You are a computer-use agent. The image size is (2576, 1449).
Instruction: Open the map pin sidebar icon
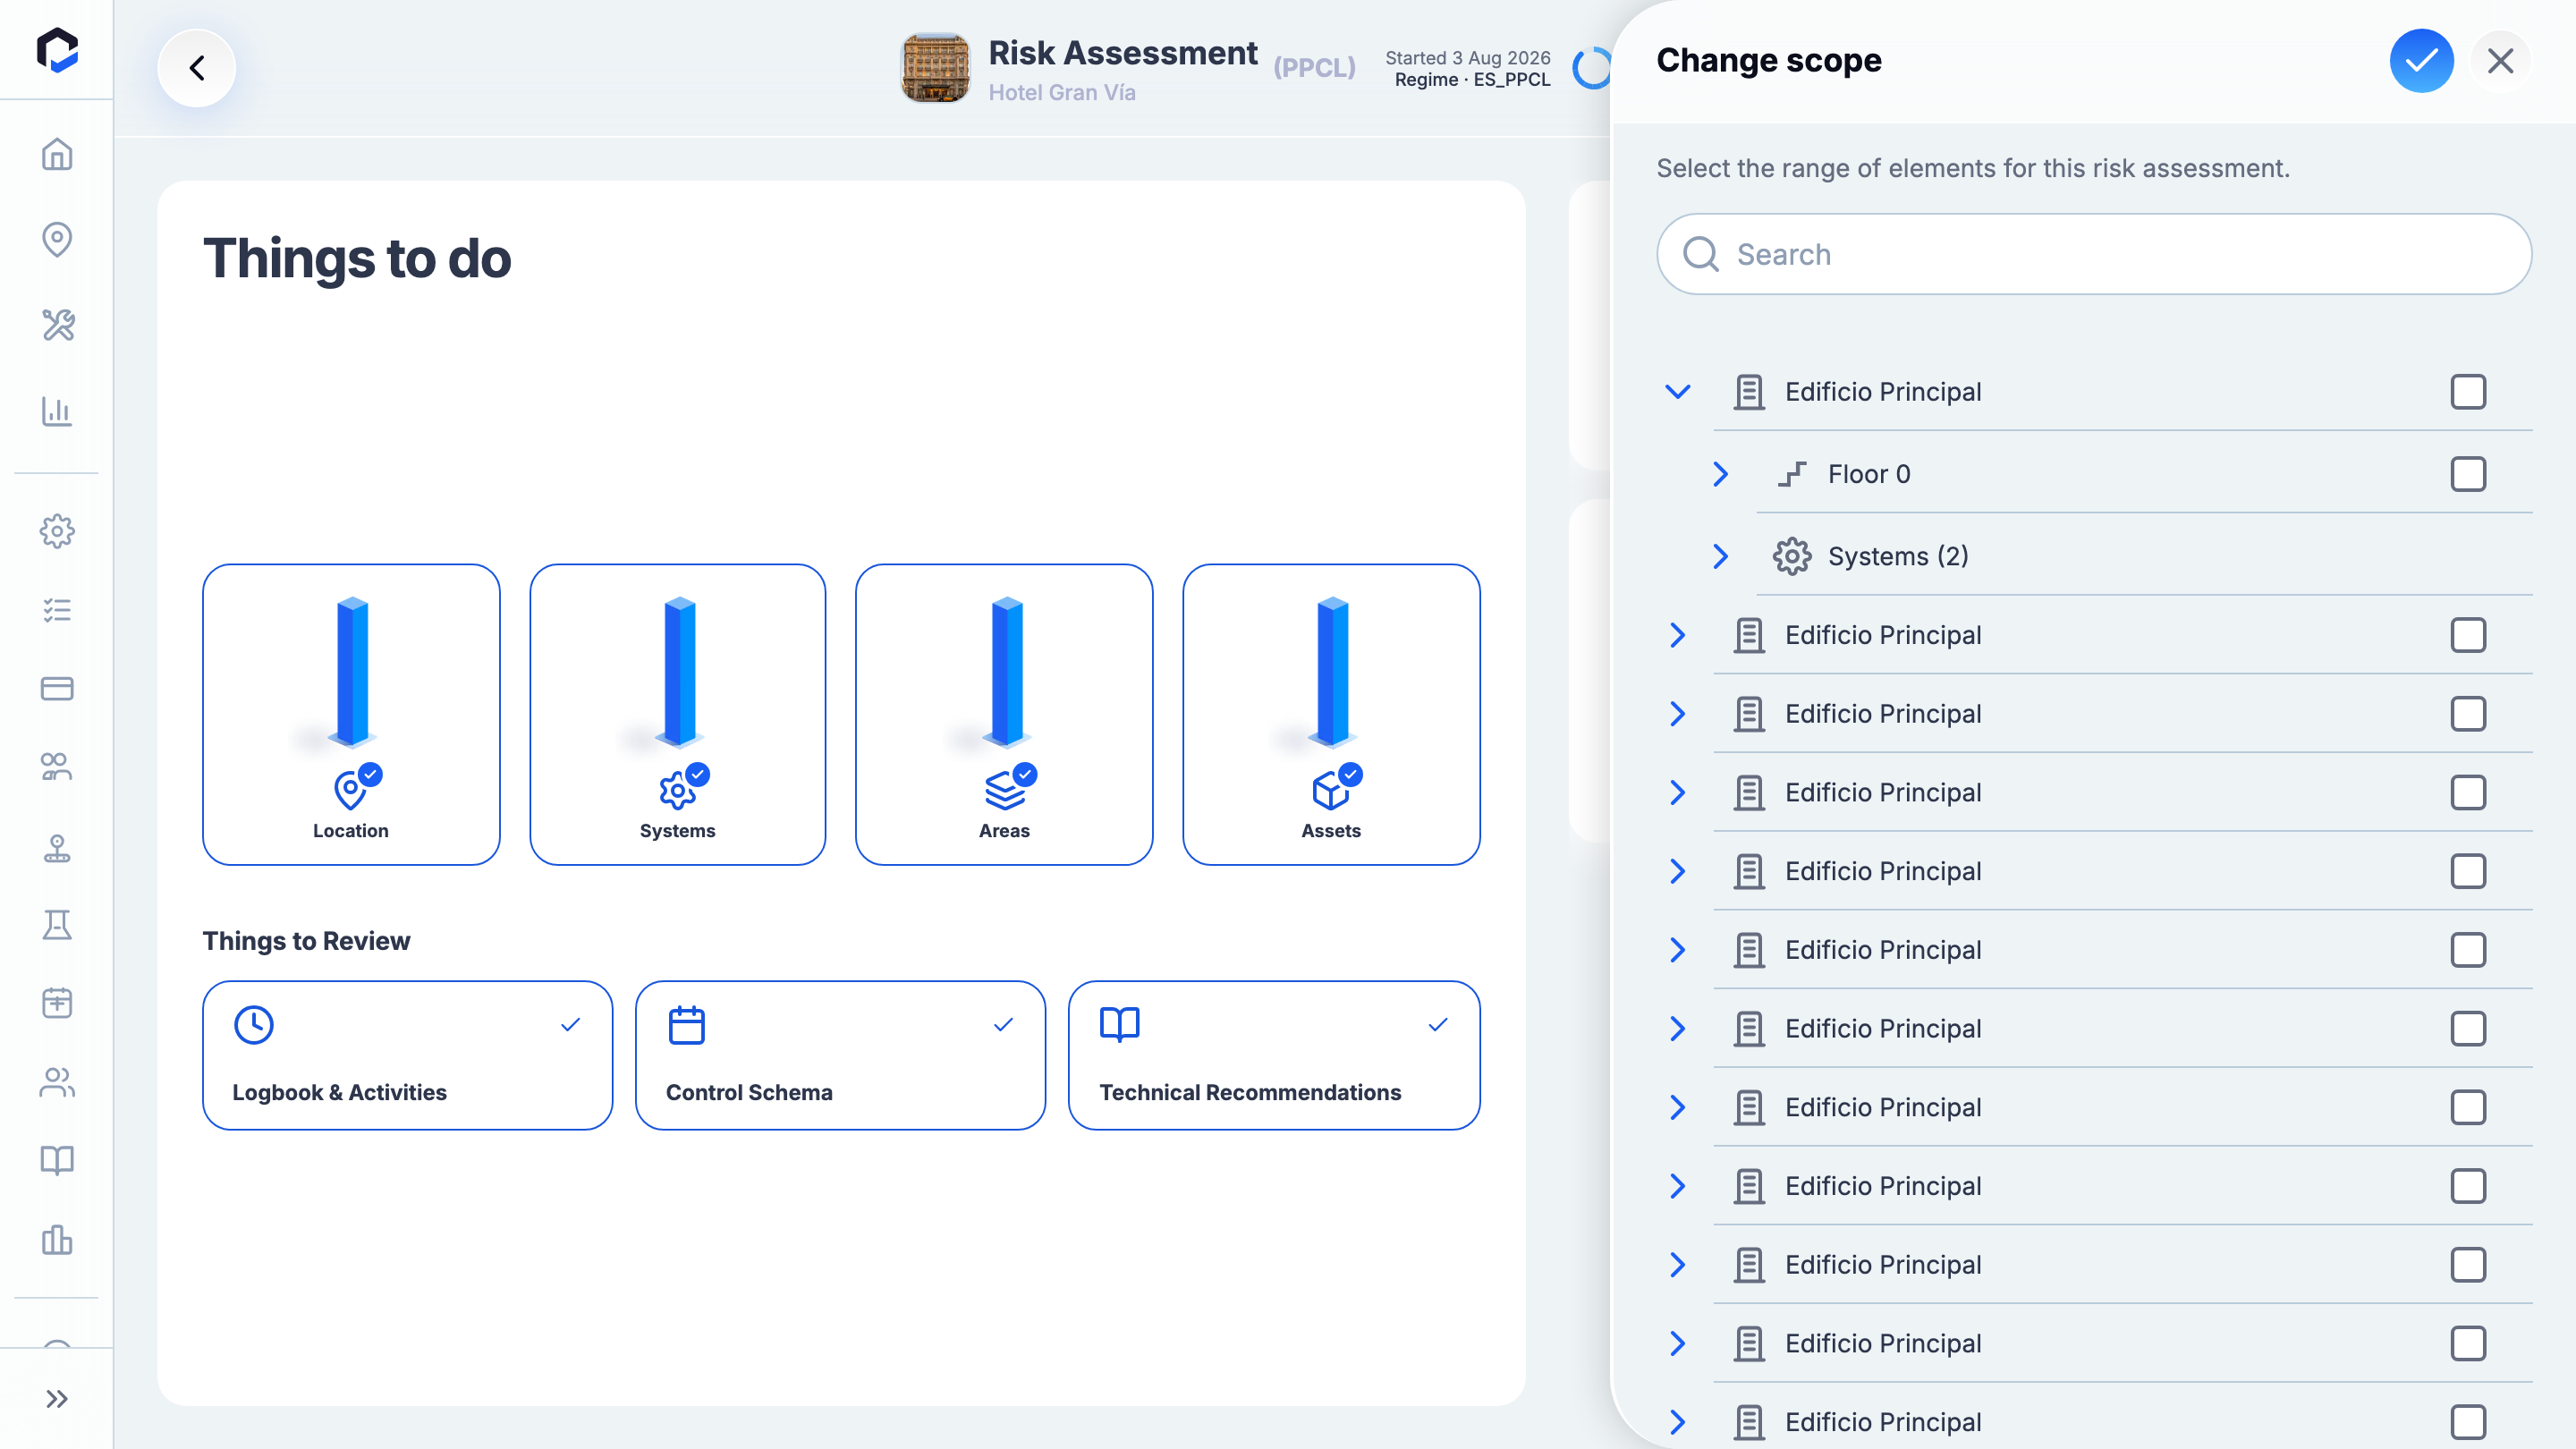(x=57, y=239)
